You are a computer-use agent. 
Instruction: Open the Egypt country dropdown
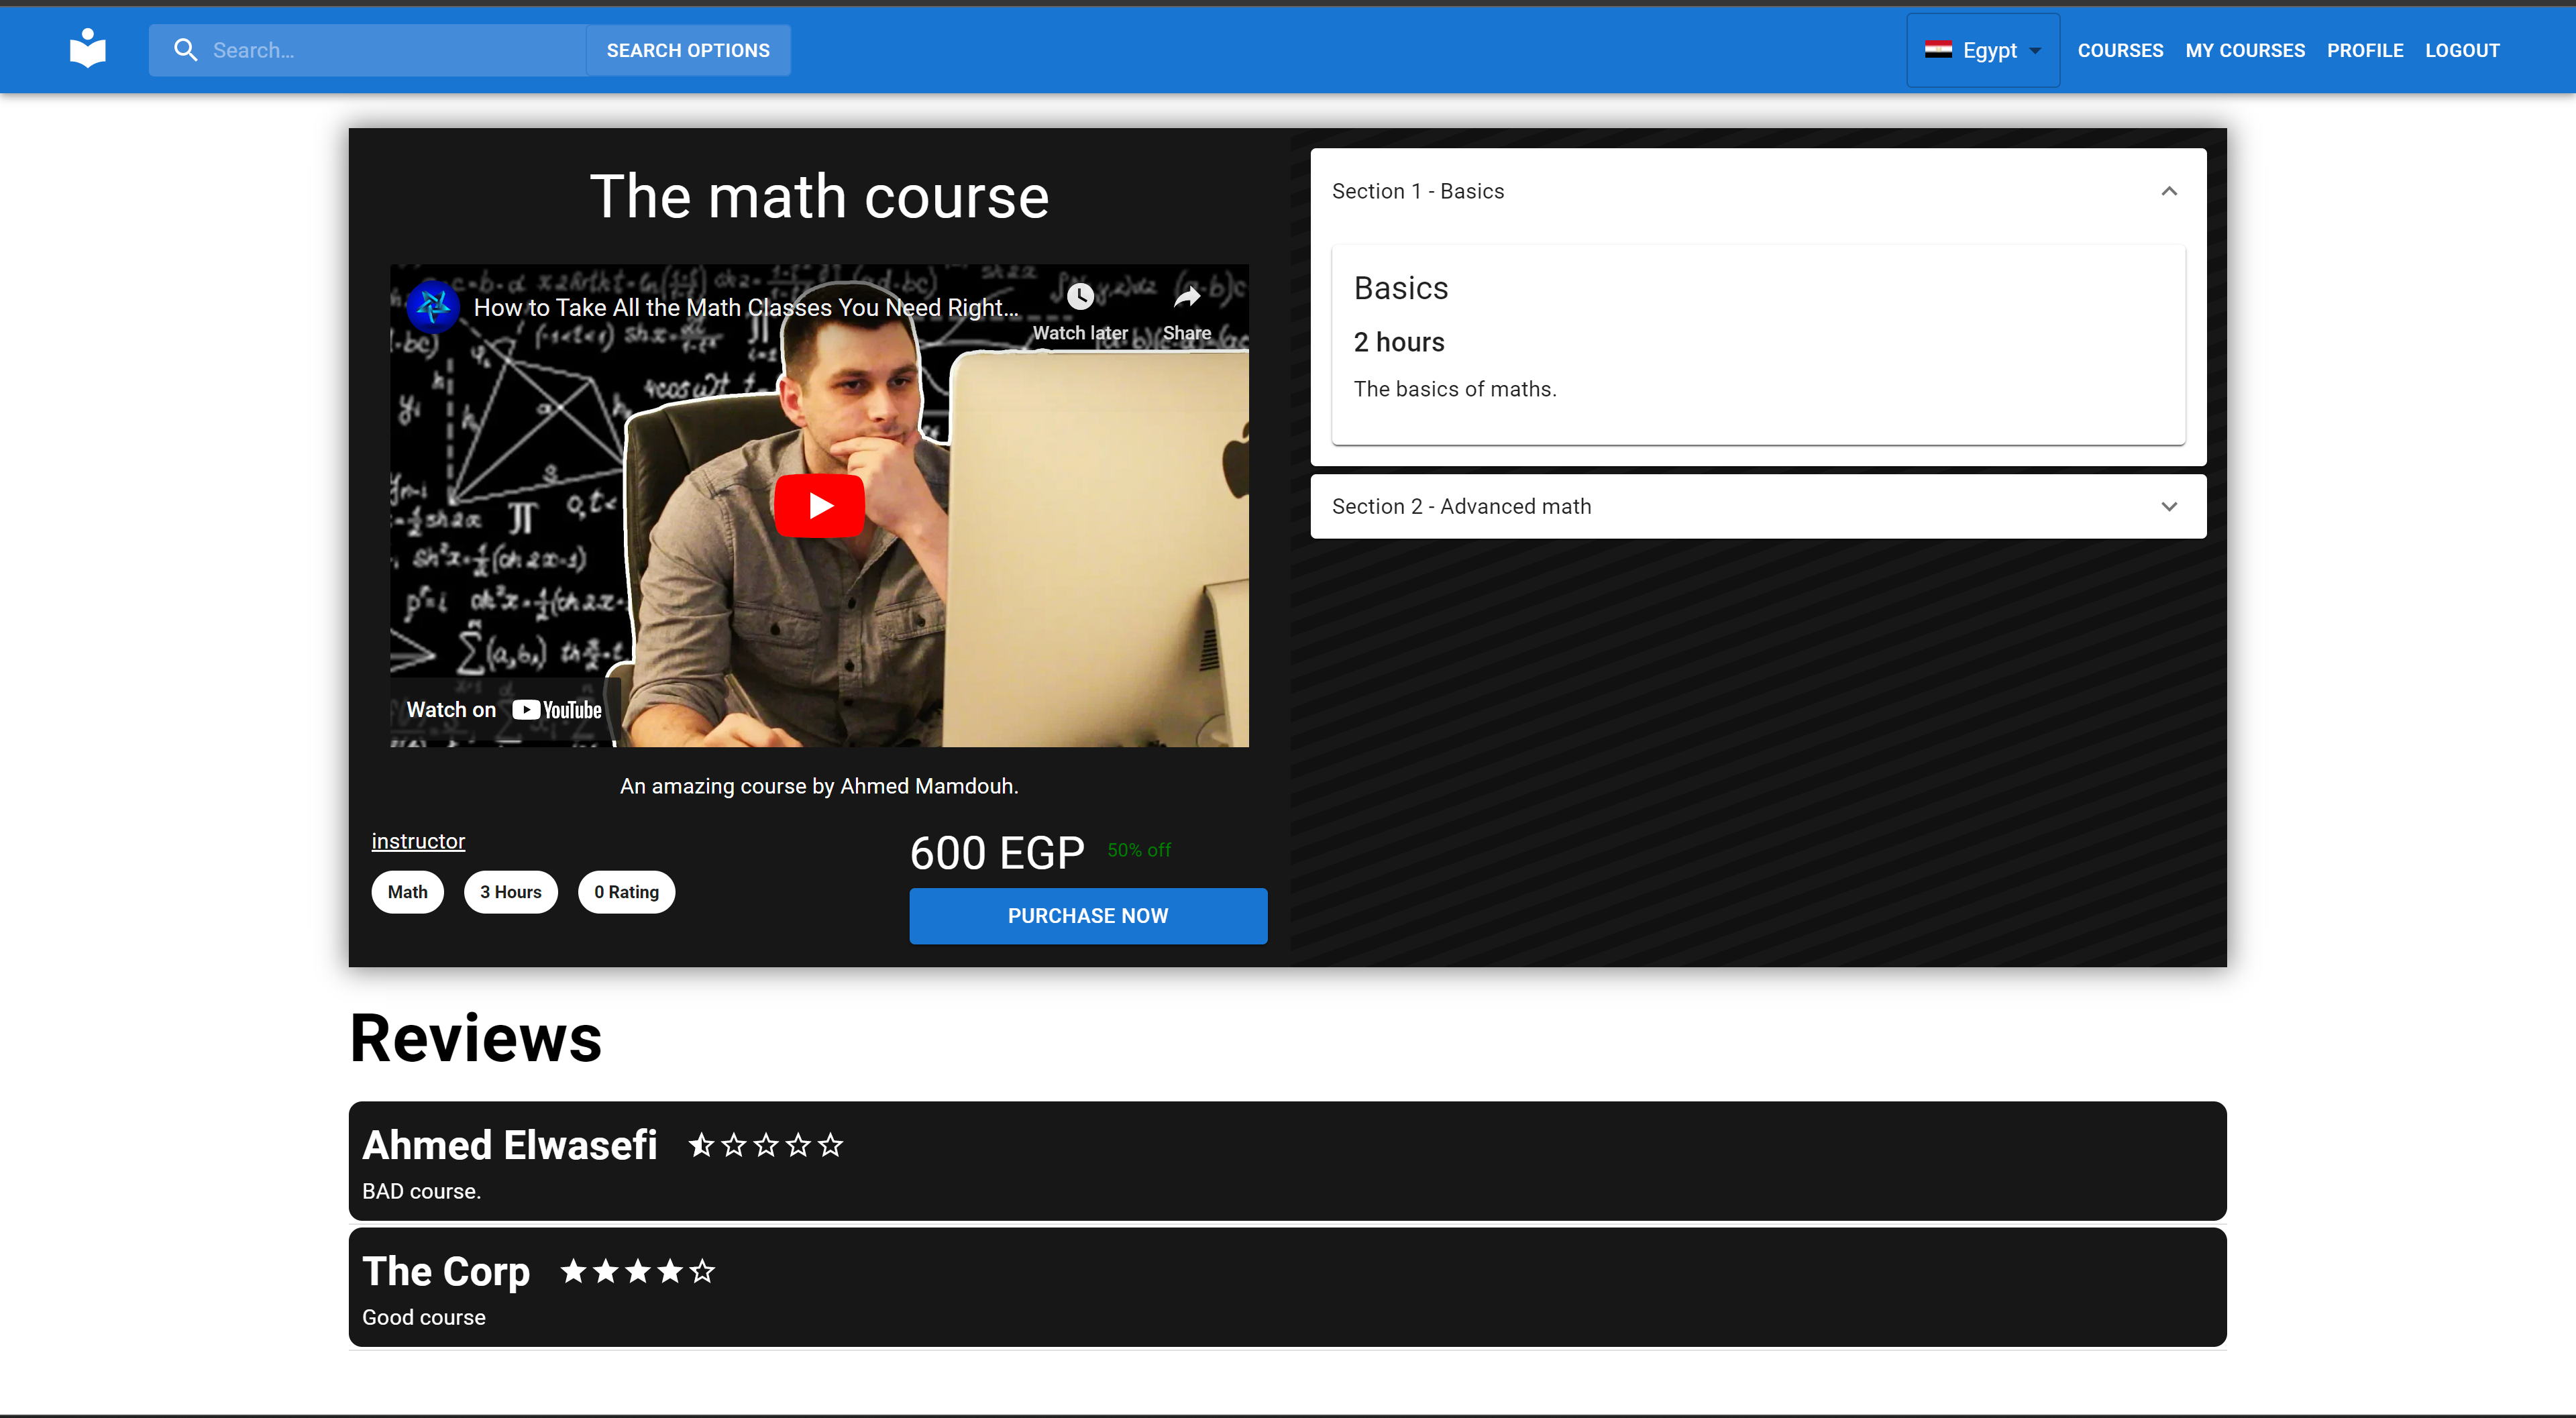[x=1982, y=50]
